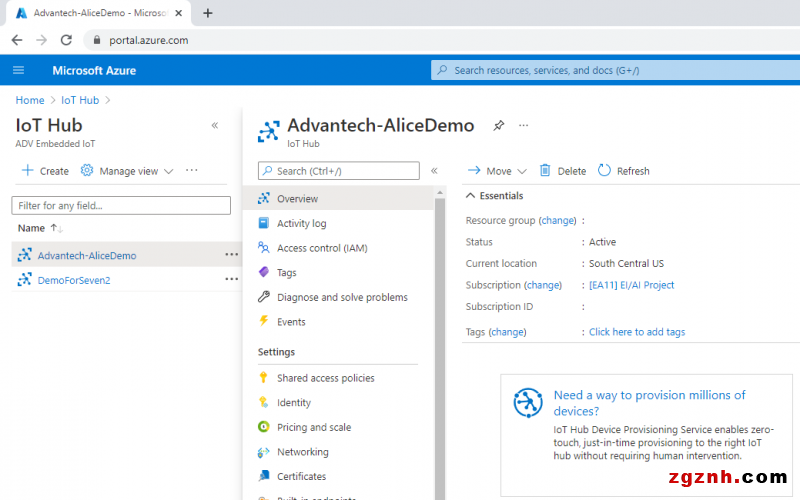Pin Advantech-AliceDemo to dashboard
Image resolution: width=800 pixels, height=500 pixels.
[498, 126]
